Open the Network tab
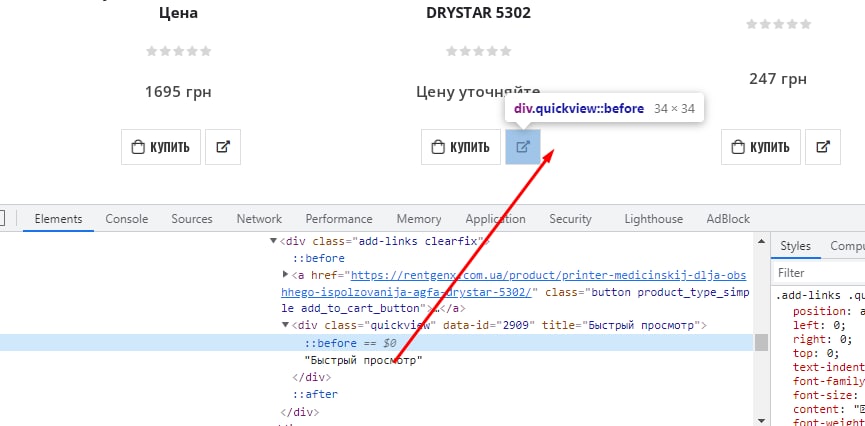 (x=259, y=219)
